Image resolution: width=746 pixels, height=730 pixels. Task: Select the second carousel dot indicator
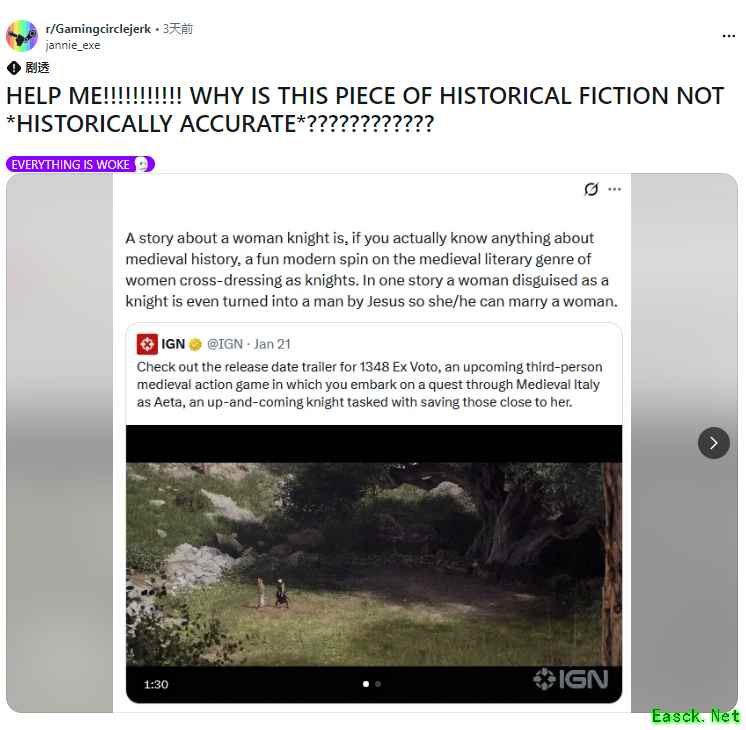(378, 684)
